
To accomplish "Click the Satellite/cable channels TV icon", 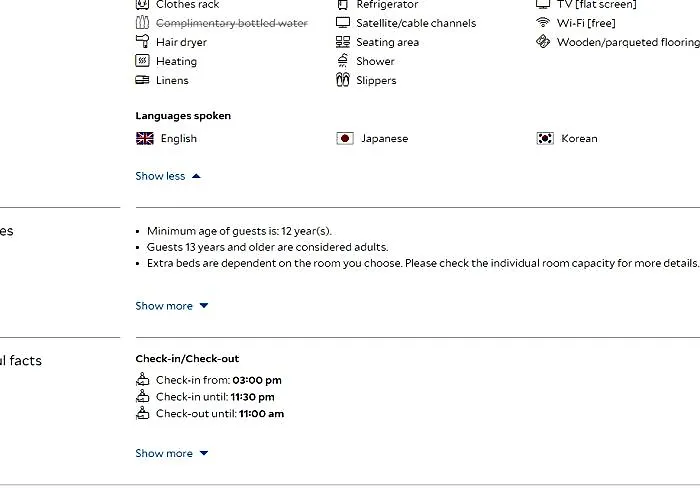I will click(x=343, y=23).
